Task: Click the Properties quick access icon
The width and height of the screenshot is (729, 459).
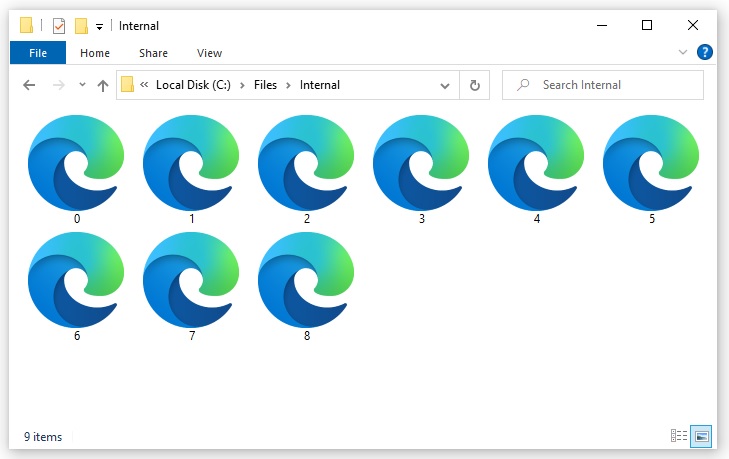Action: coord(59,26)
